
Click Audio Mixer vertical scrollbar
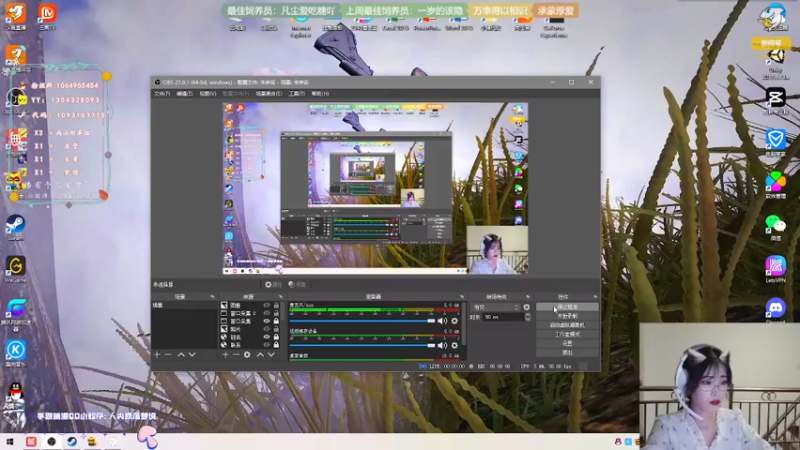click(463, 324)
